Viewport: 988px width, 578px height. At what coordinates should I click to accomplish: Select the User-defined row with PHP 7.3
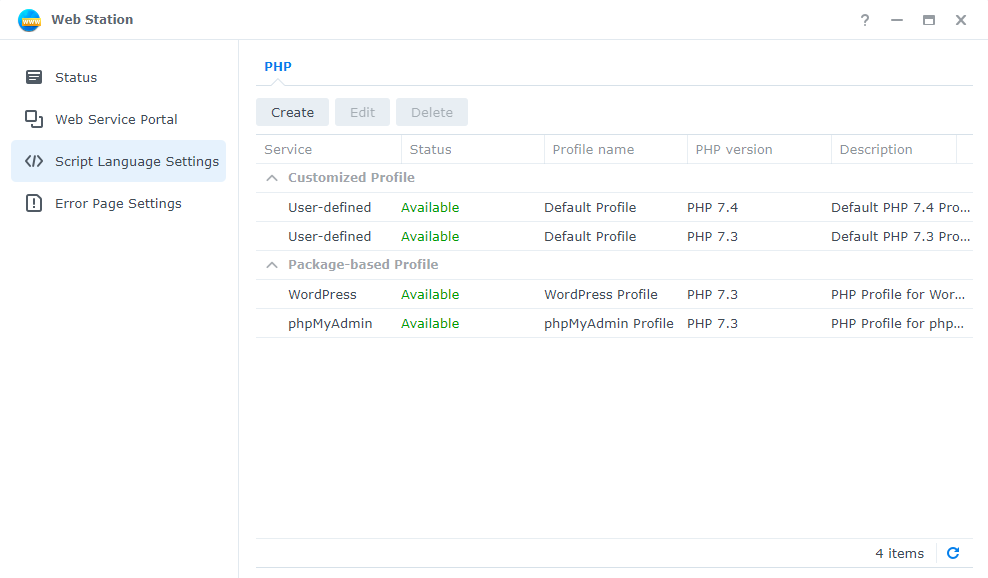coord(614,236)
